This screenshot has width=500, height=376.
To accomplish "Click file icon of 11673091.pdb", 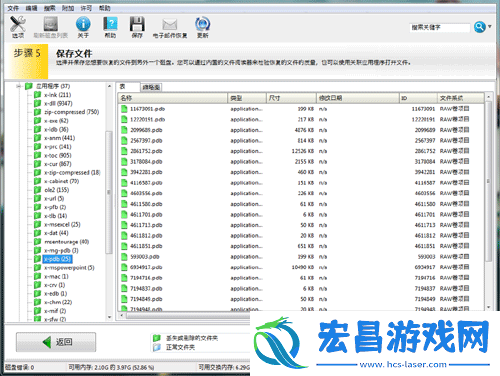I will (124, 109).
